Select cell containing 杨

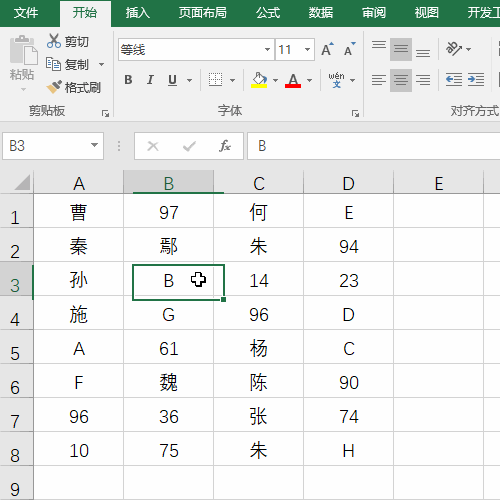[259, 347]
